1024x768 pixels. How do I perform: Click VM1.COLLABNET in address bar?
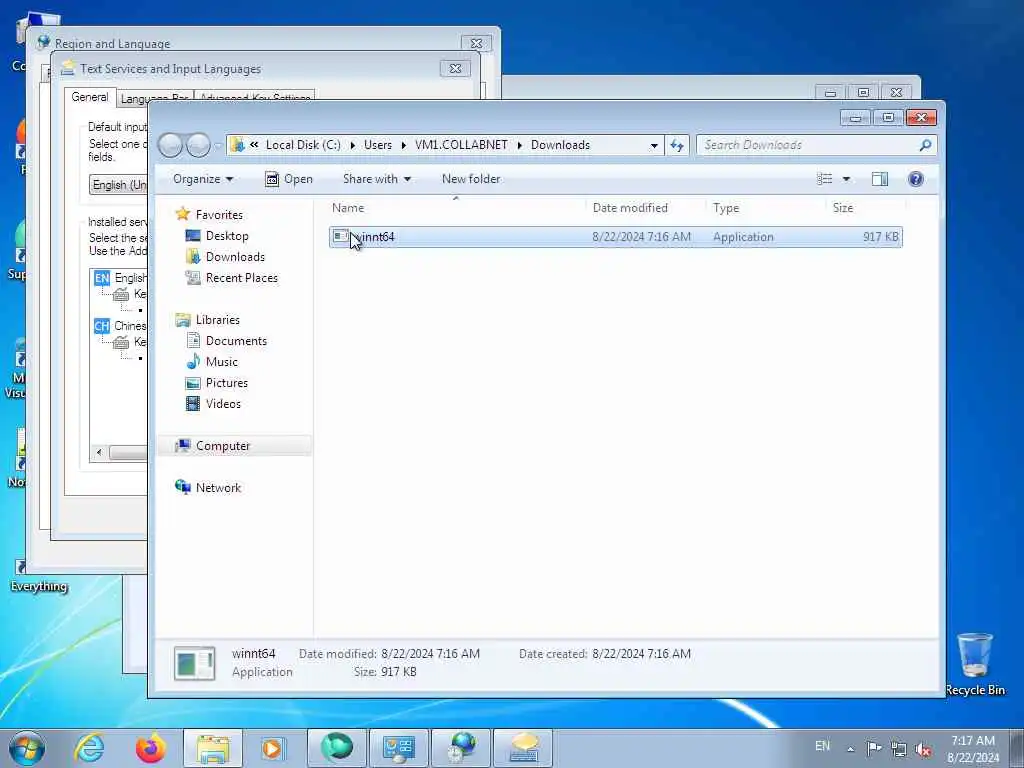pos(461,145)
